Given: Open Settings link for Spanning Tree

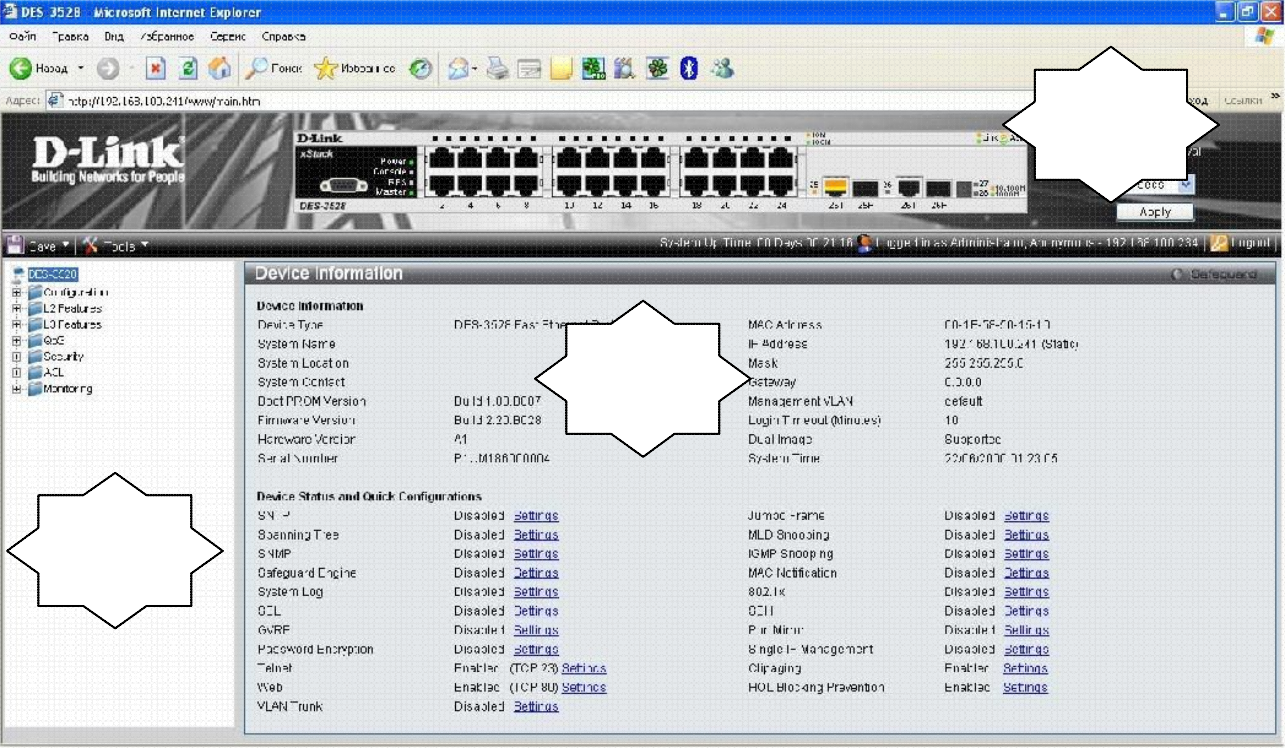Looking at the screenshot, I should pos(536,535).
